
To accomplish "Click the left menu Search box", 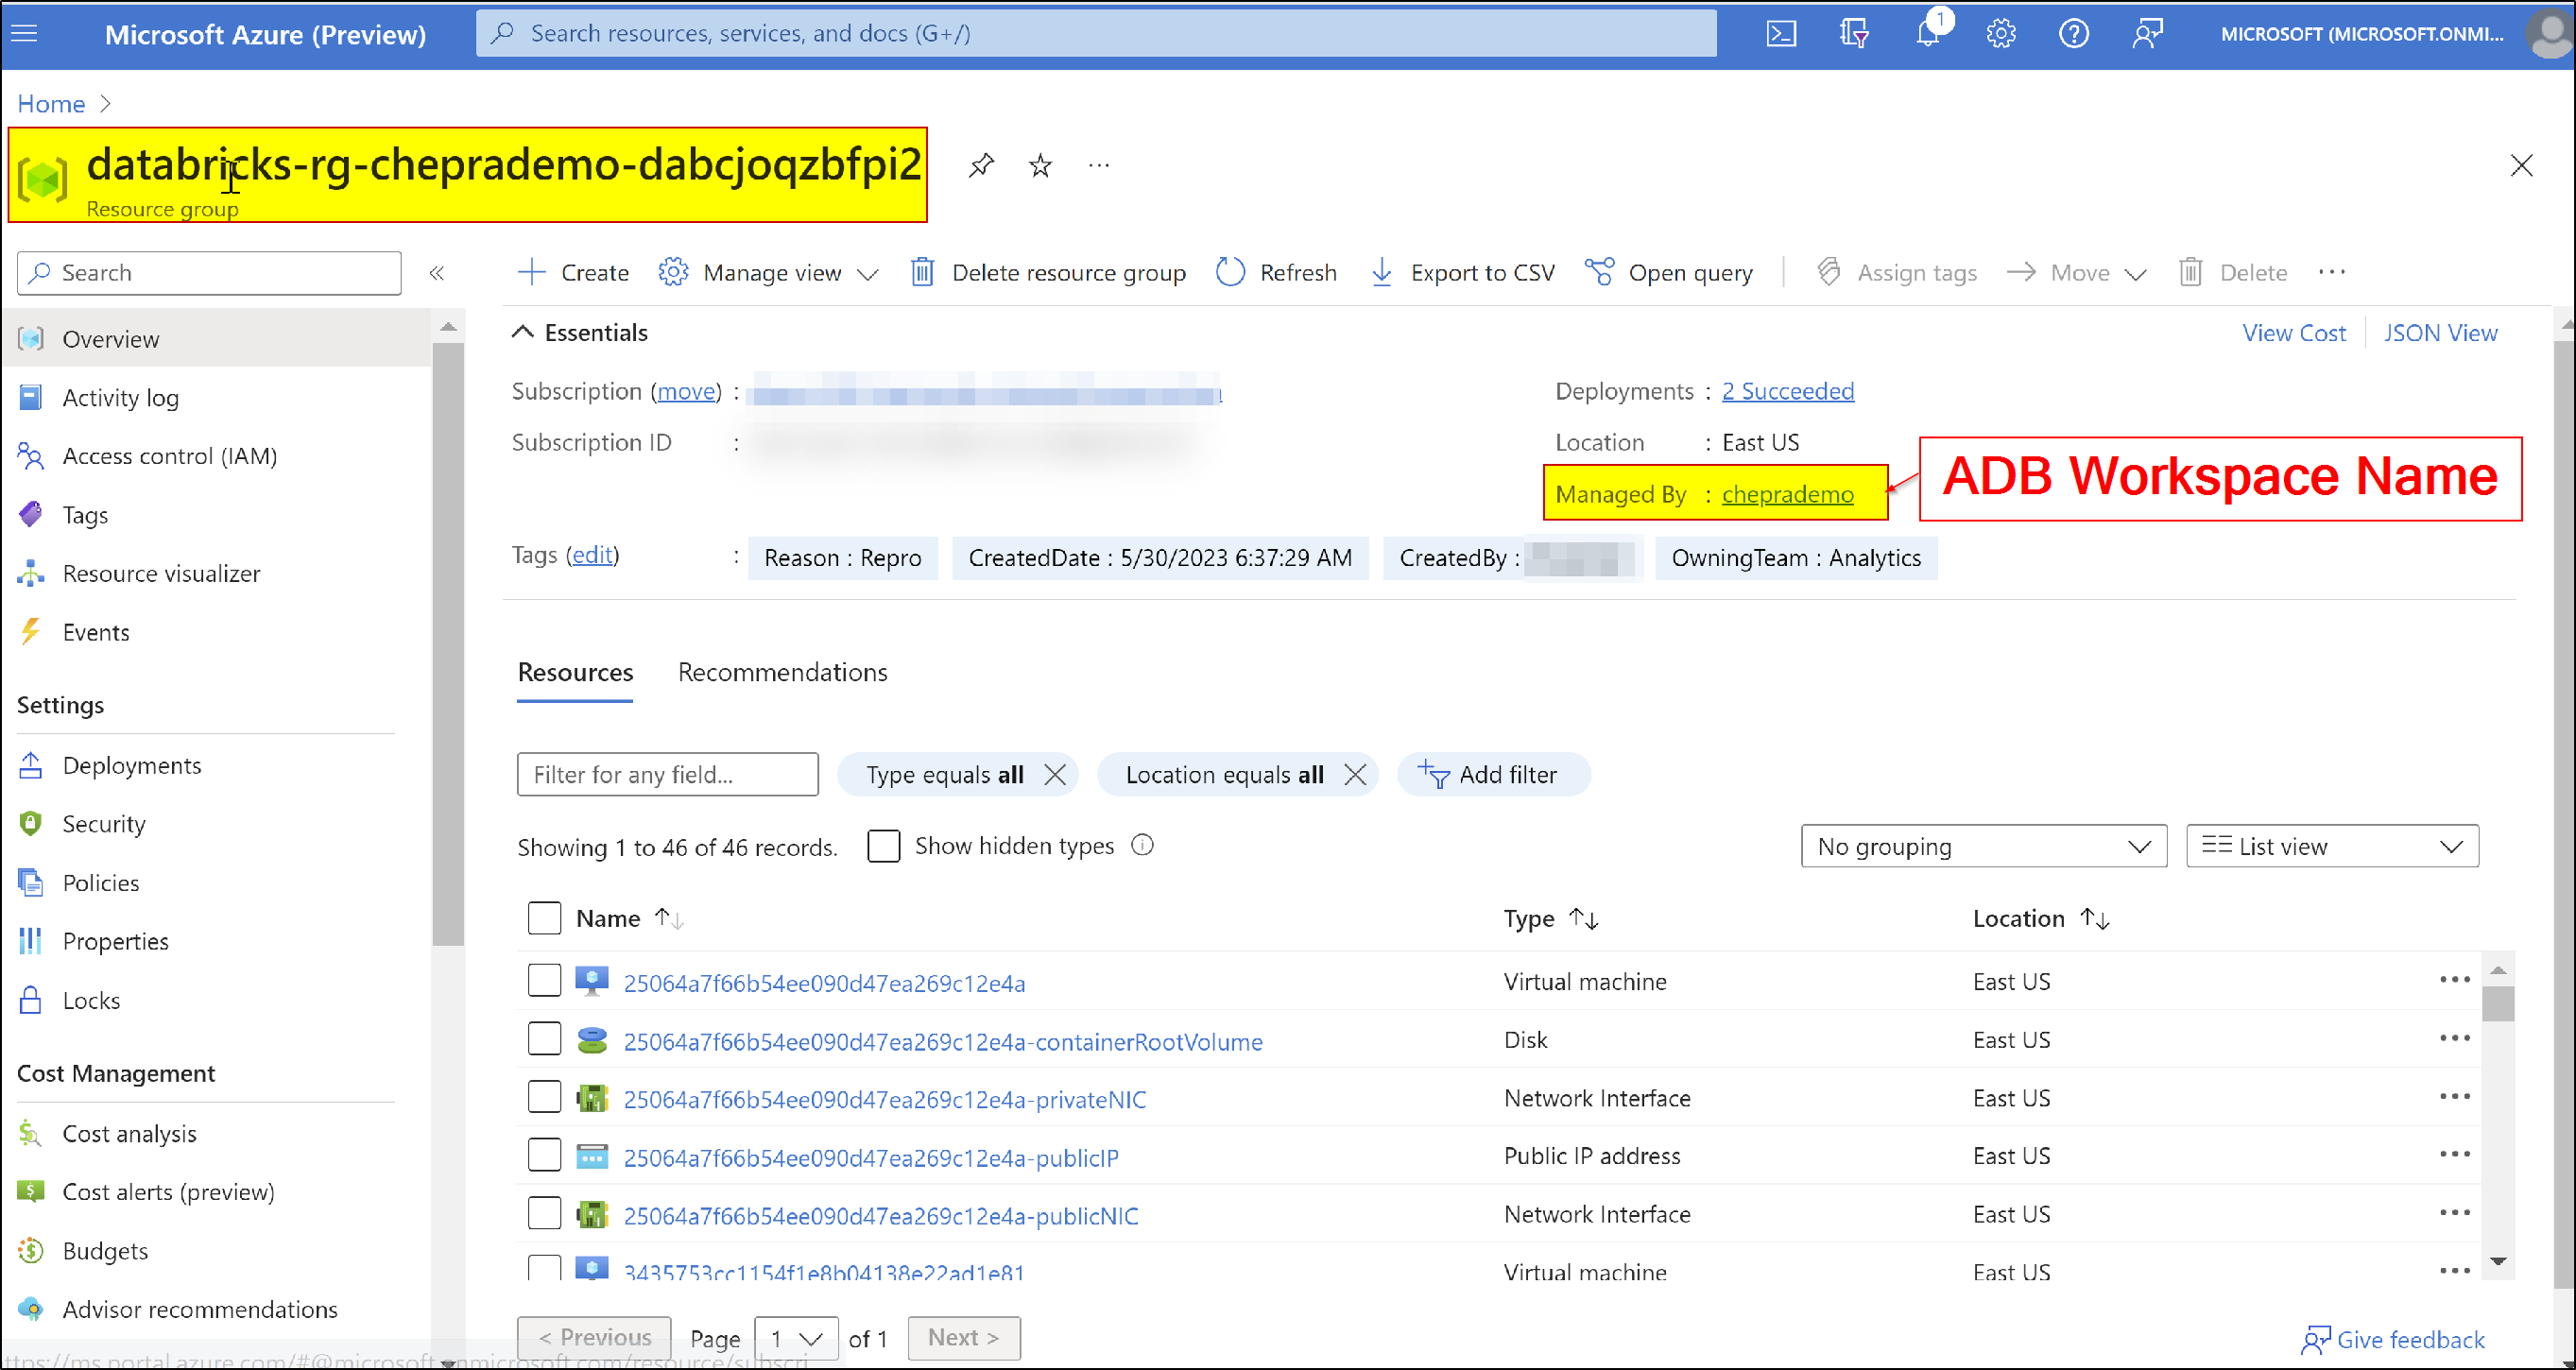I will point(209,273).
